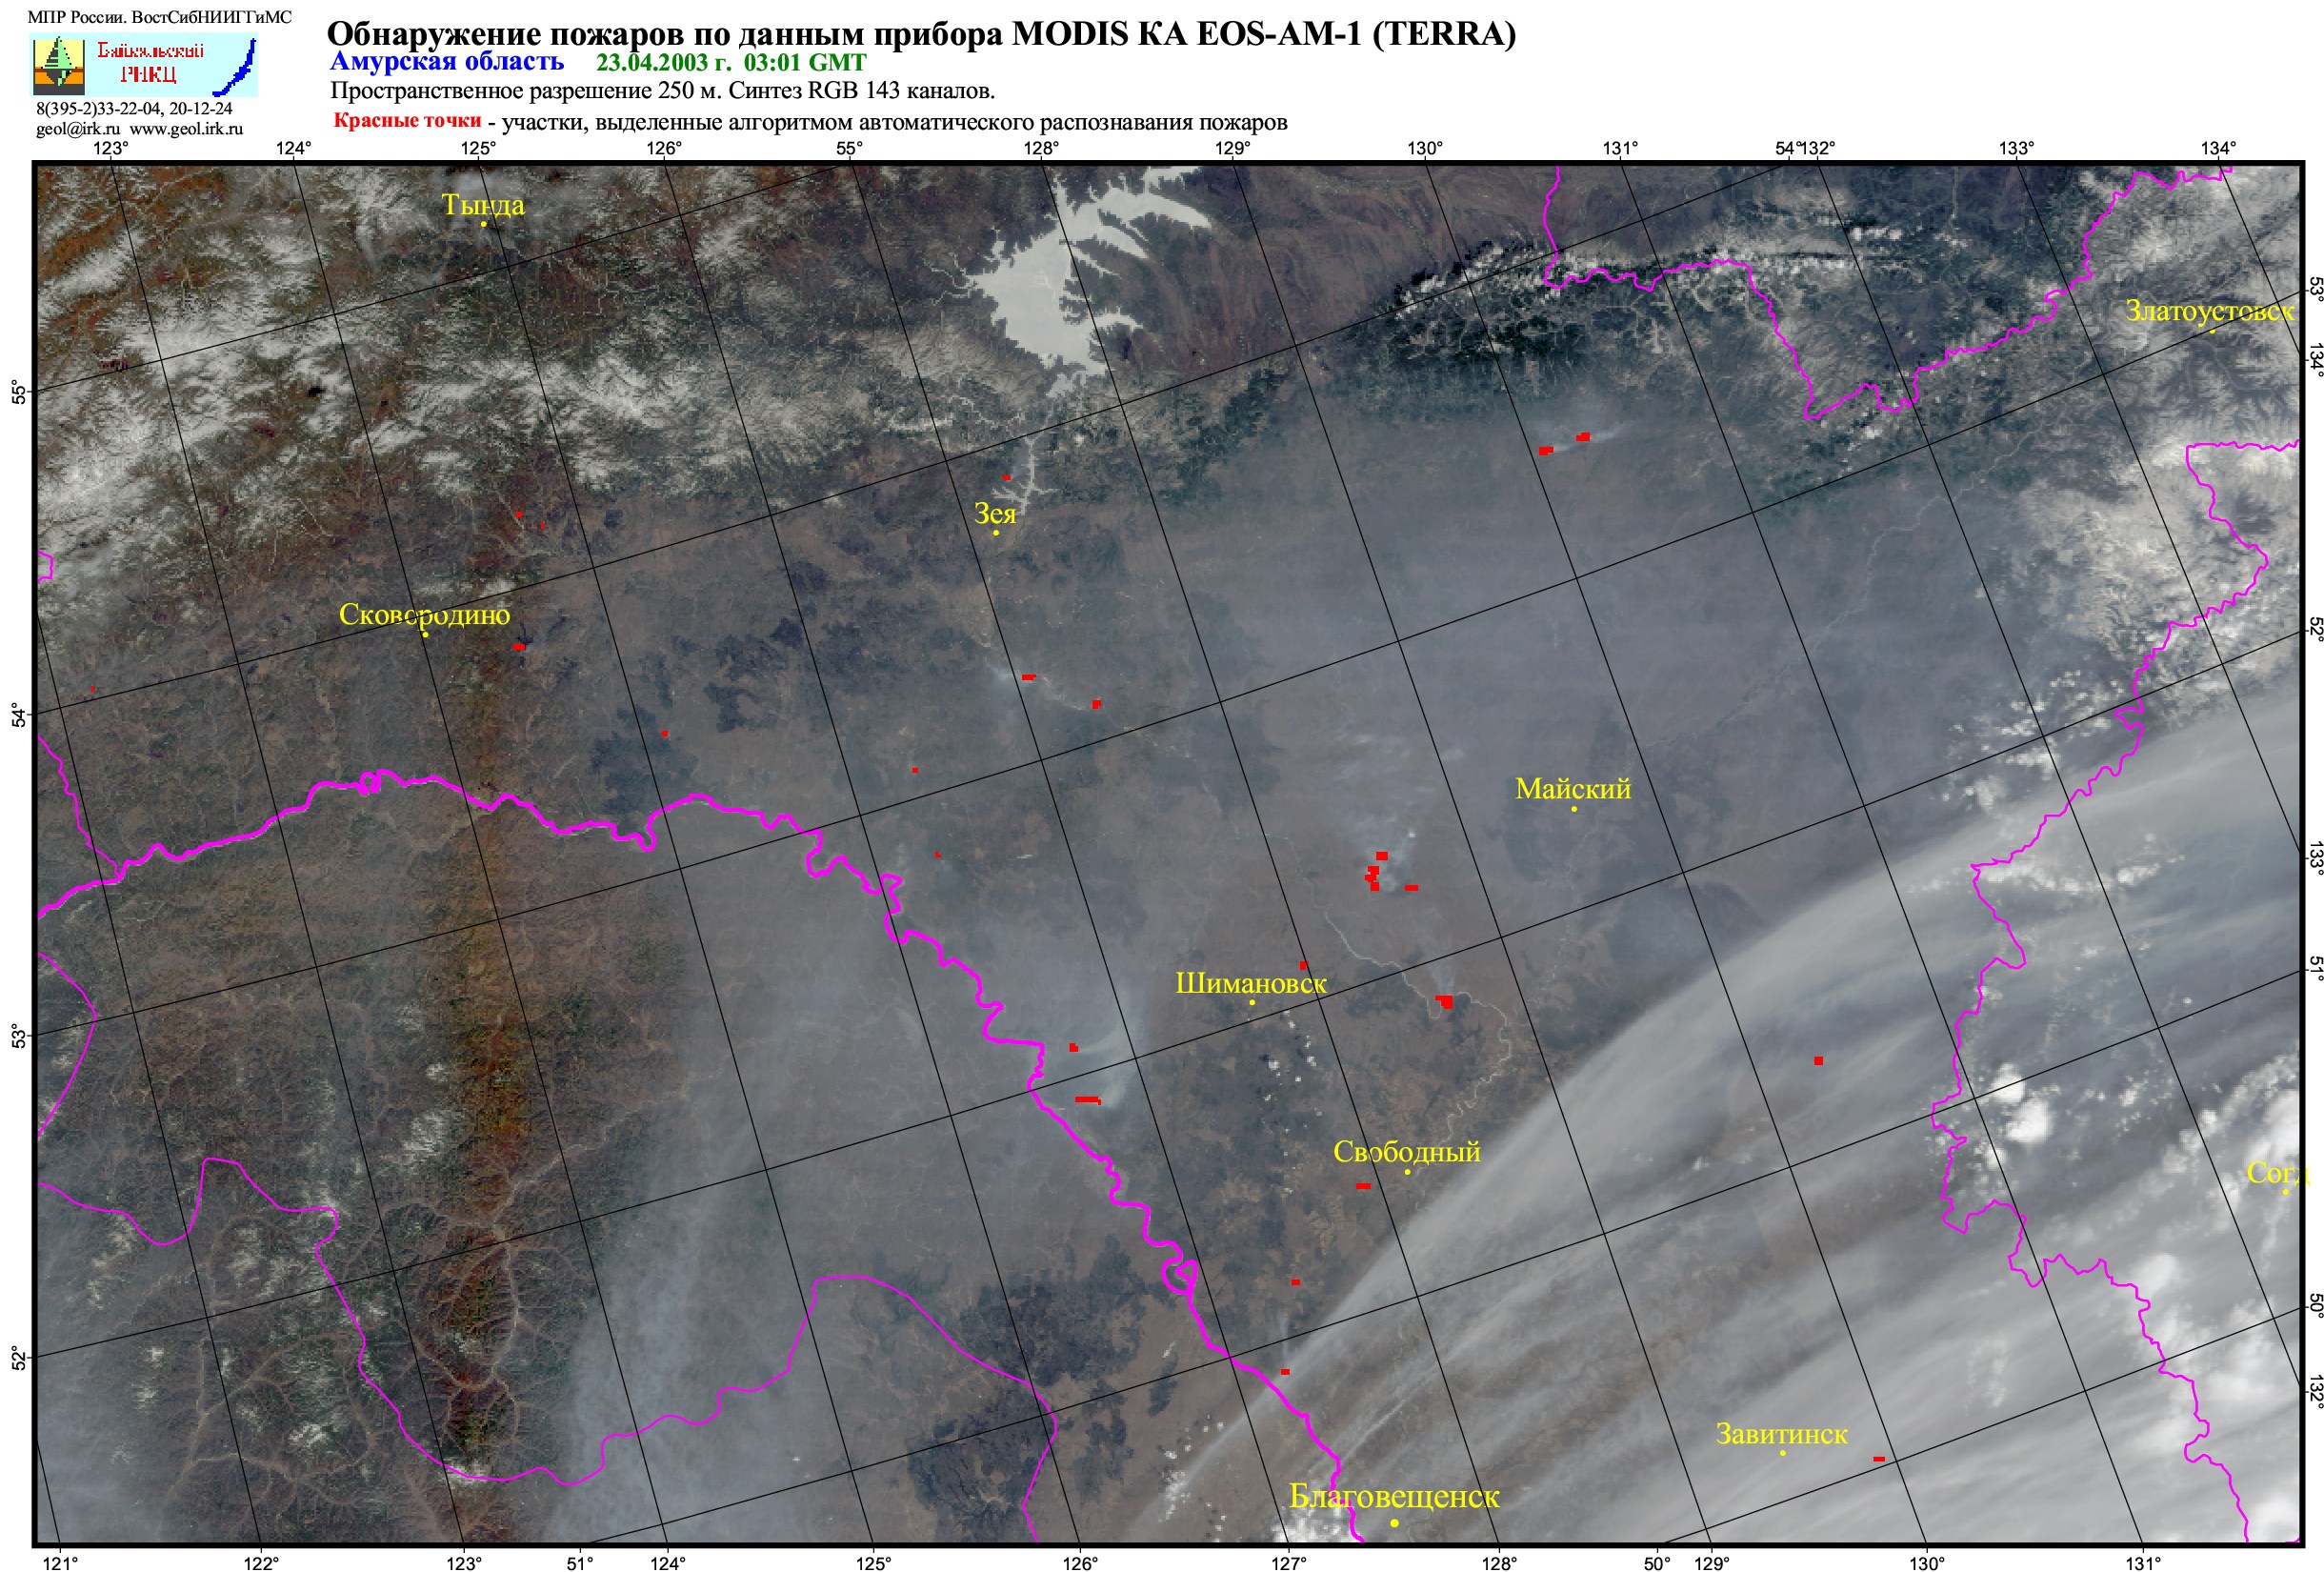Click the yellow dot marking Тында
This screenshot has width=2324, height=1572.
click(483, 224)
